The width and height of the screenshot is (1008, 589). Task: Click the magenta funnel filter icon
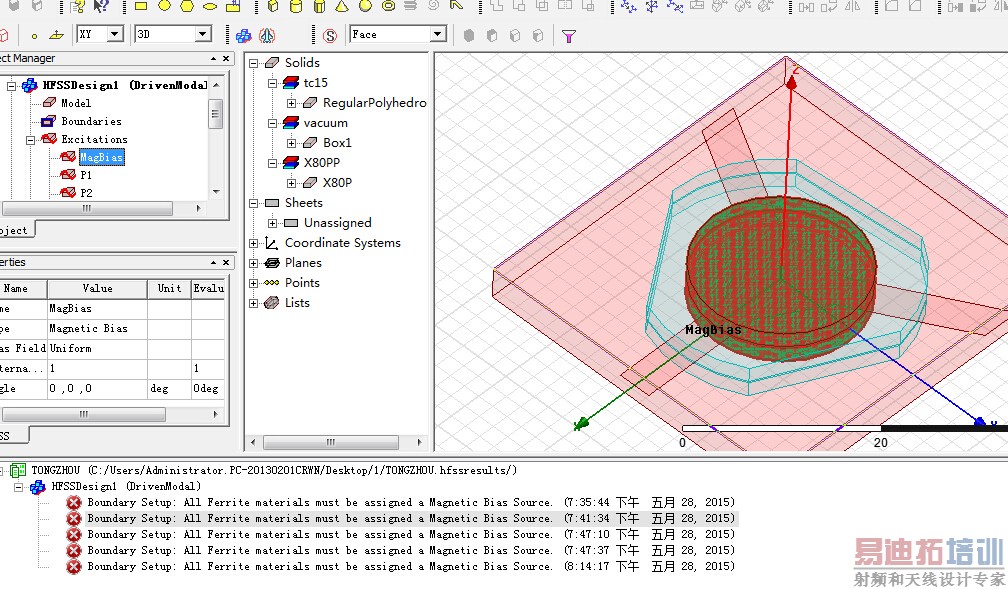click(569, 36)
